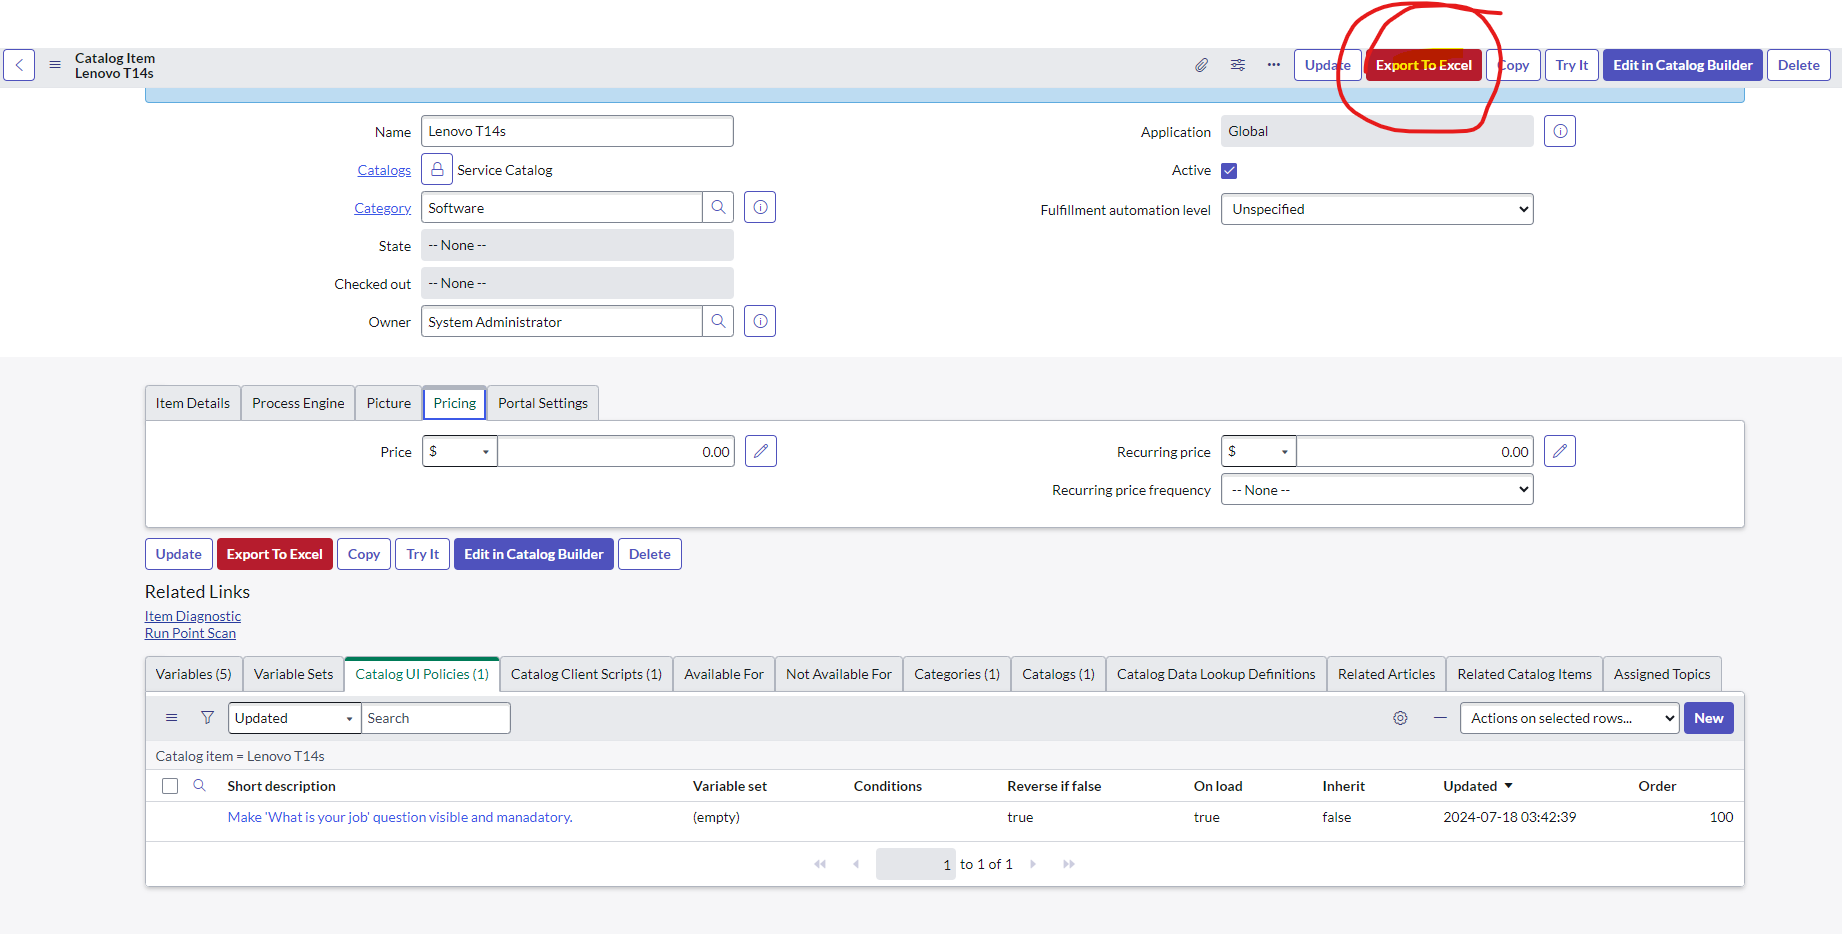Click the gear icon in list header
Viewport: 1842px width, 934px height.
coord(1400,718)
